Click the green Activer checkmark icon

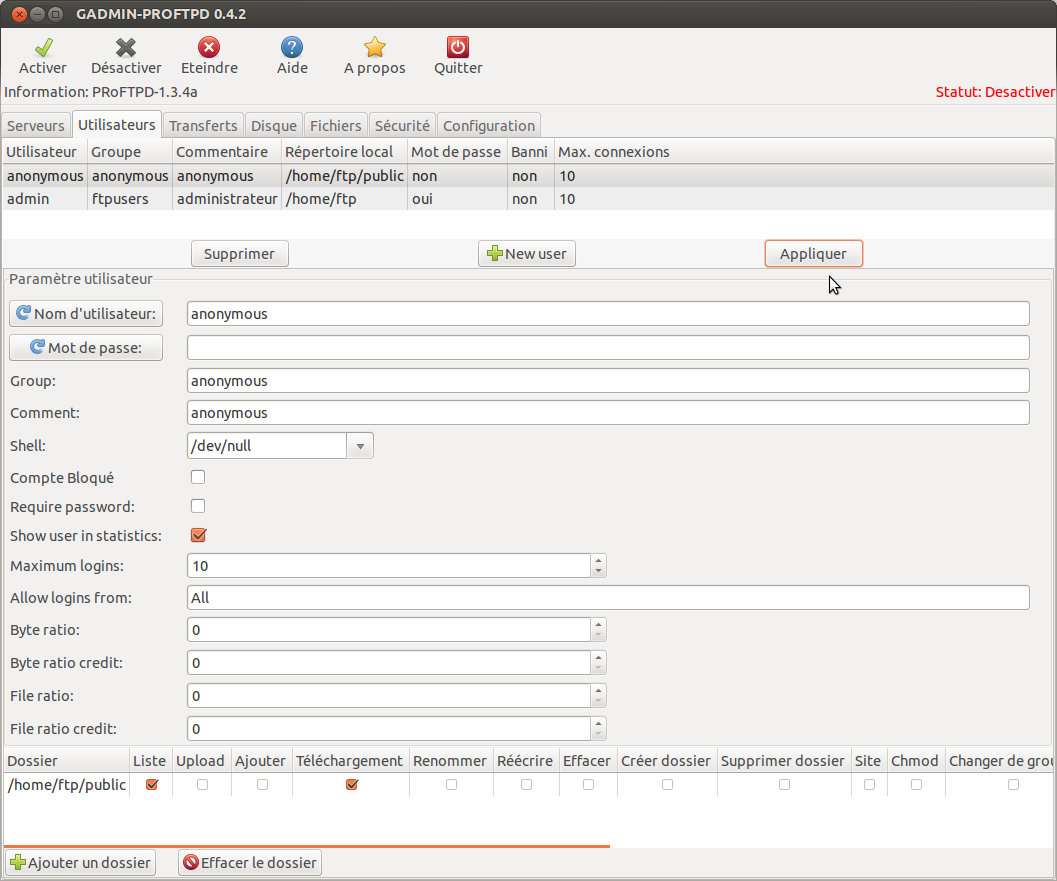(x=43, y=47)
